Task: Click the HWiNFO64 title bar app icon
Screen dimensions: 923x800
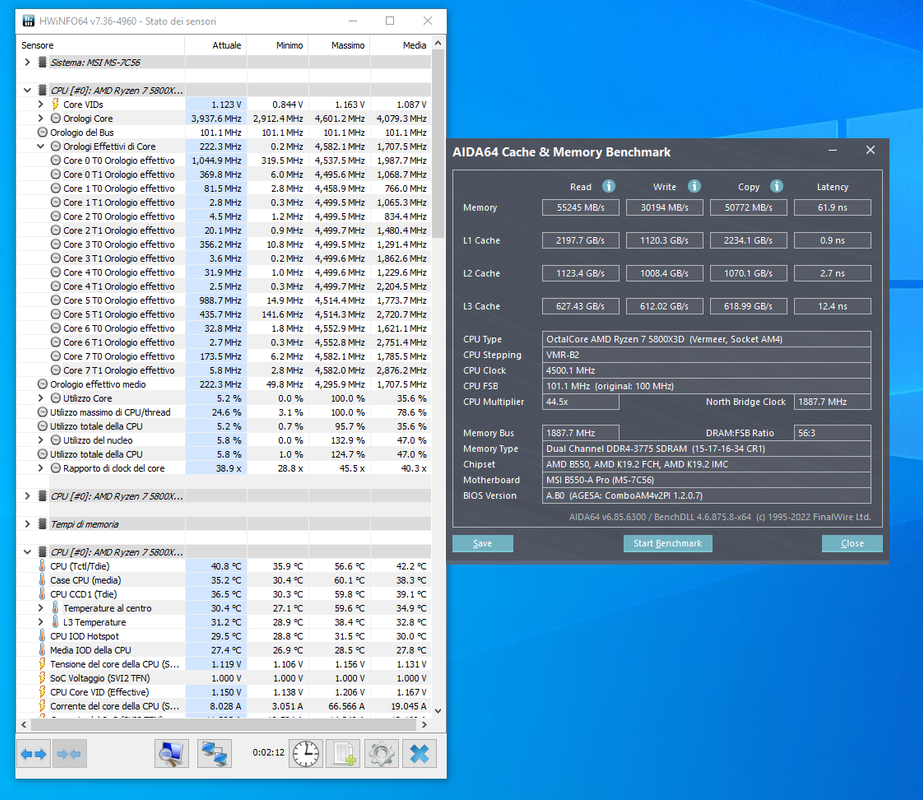Action: 28,21
